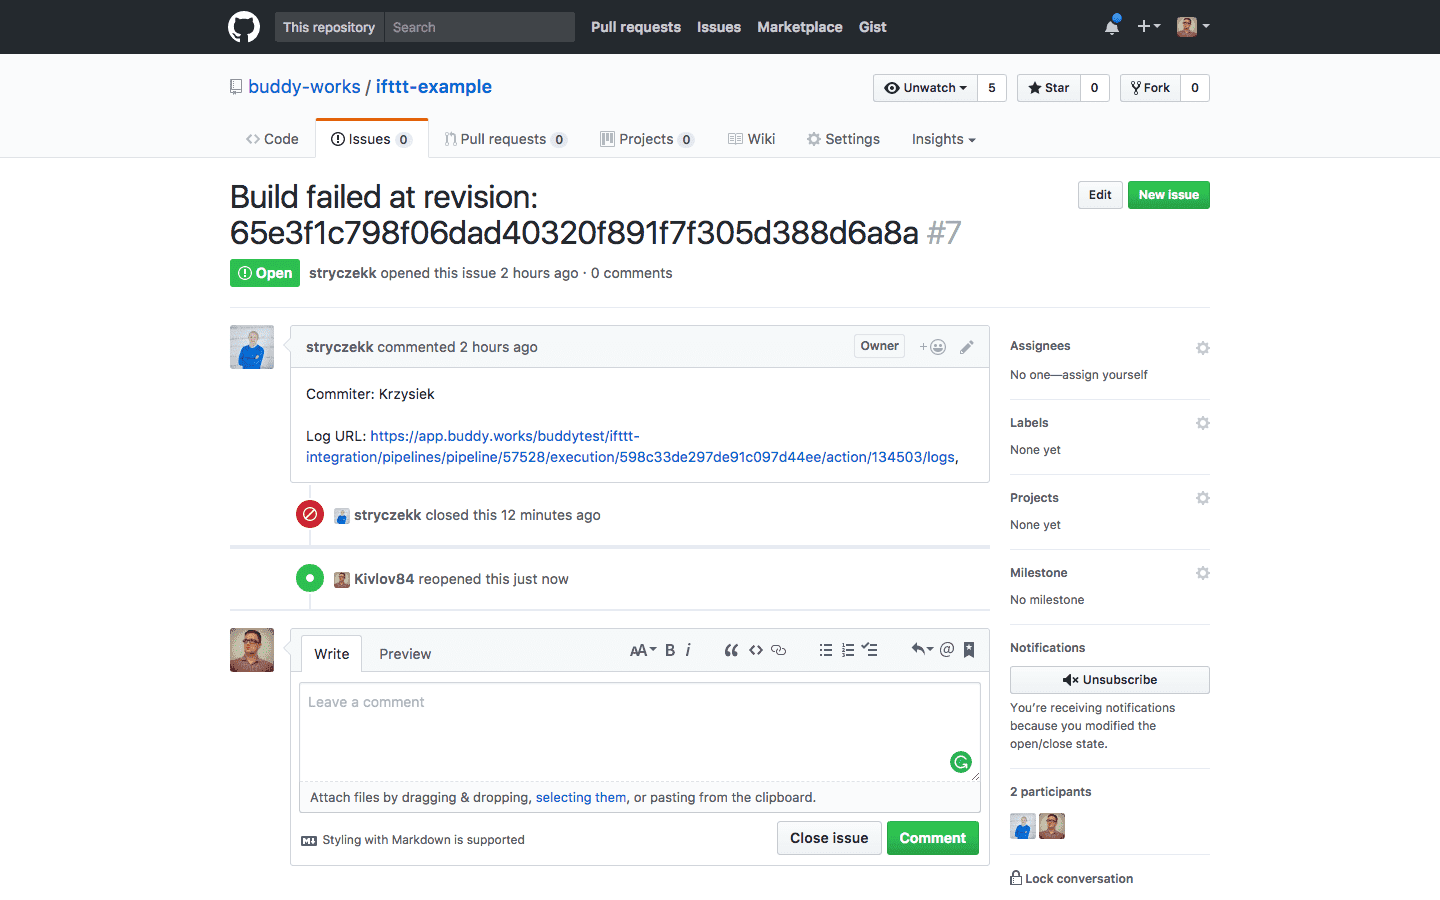
Task: Click stryczekk's avatar beside the comment
Action: point(252,347)
